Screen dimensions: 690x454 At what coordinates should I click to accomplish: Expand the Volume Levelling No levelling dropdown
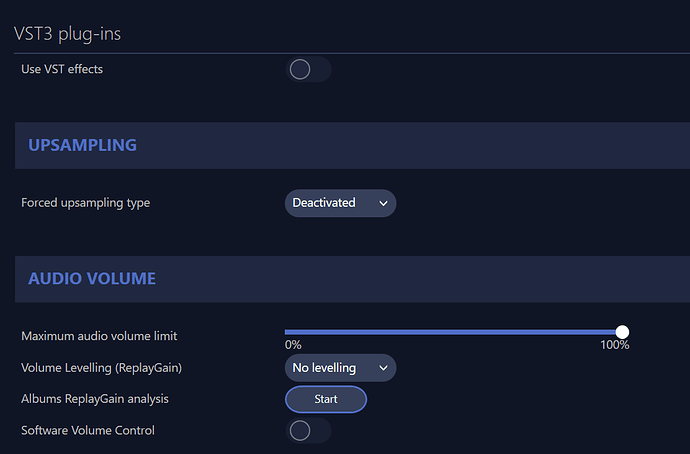[x=339, y=368]
